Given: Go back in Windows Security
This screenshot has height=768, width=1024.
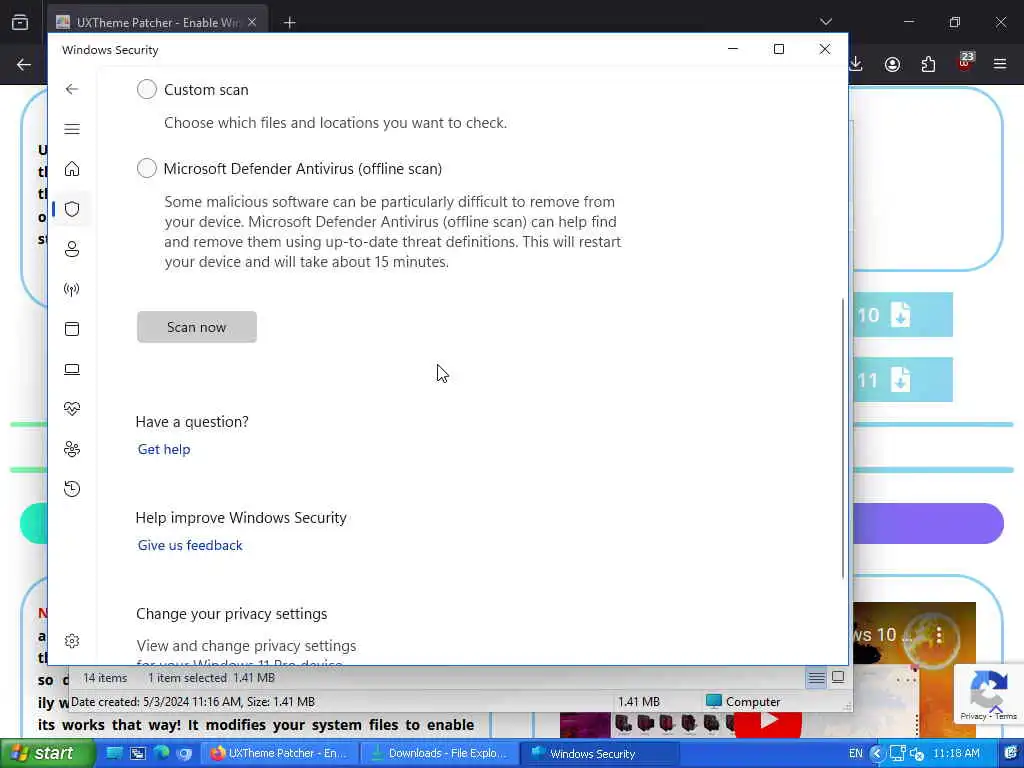Looking at the screenshot, I should click(x=72, y=89).
